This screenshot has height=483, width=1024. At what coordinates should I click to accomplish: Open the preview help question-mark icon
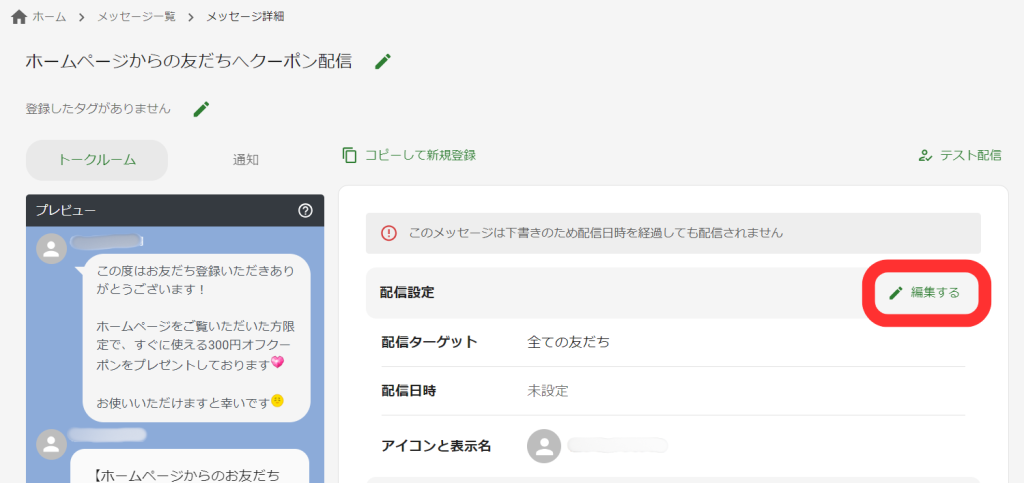[x=305, y=211]
